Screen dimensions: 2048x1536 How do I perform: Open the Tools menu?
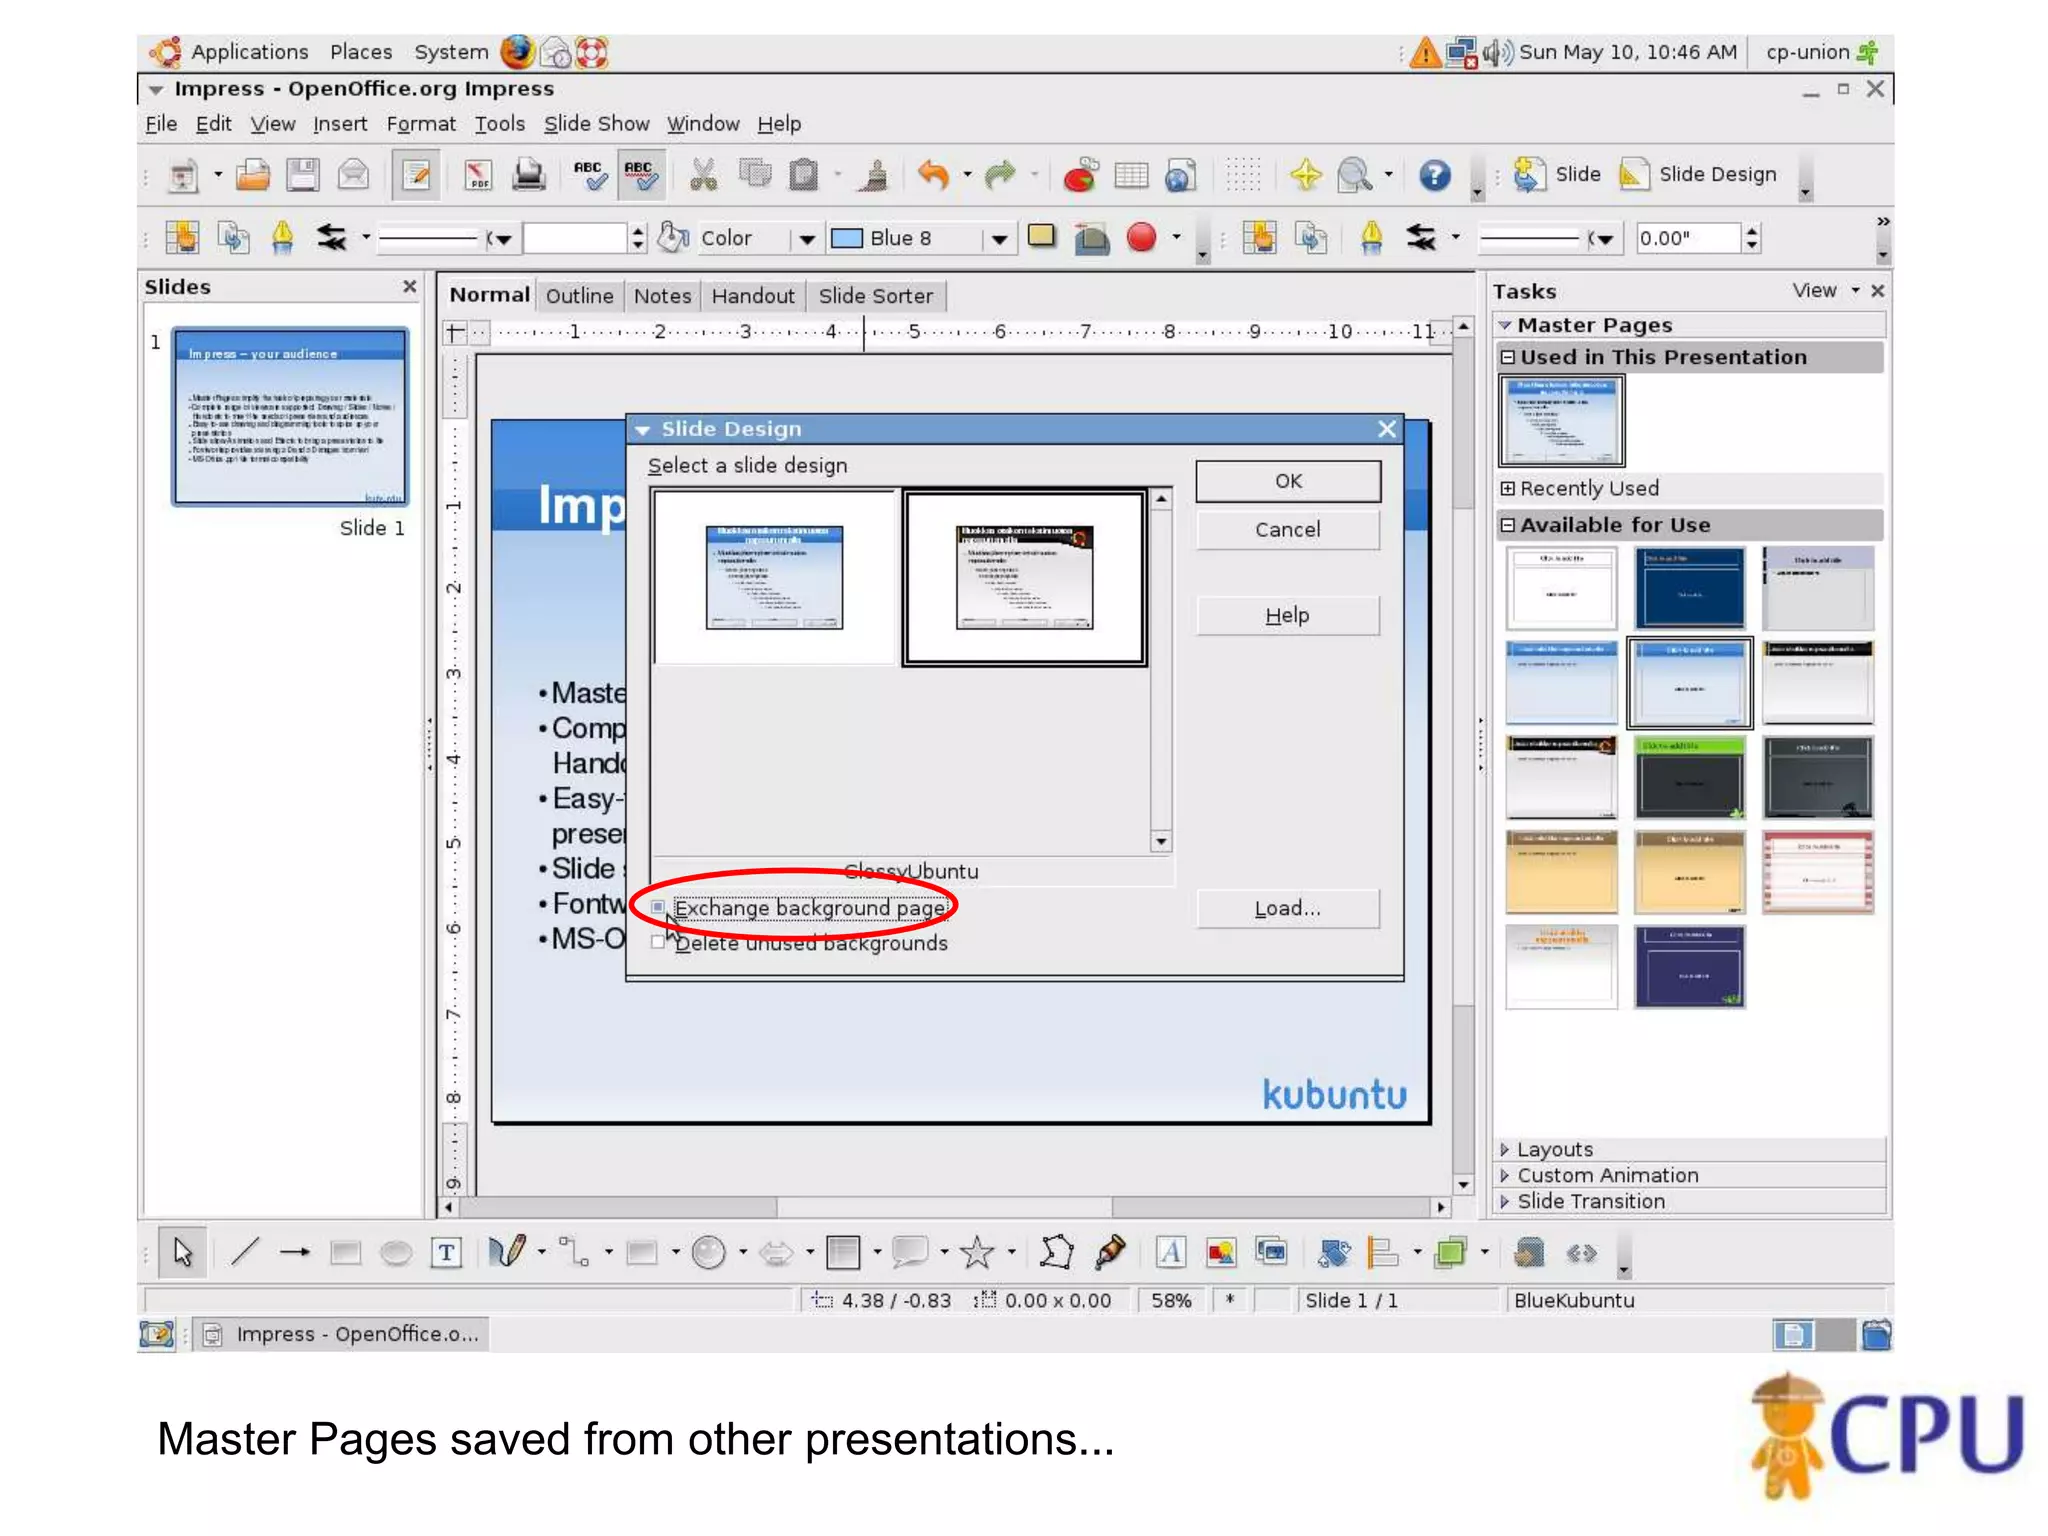tap(499, 124)
